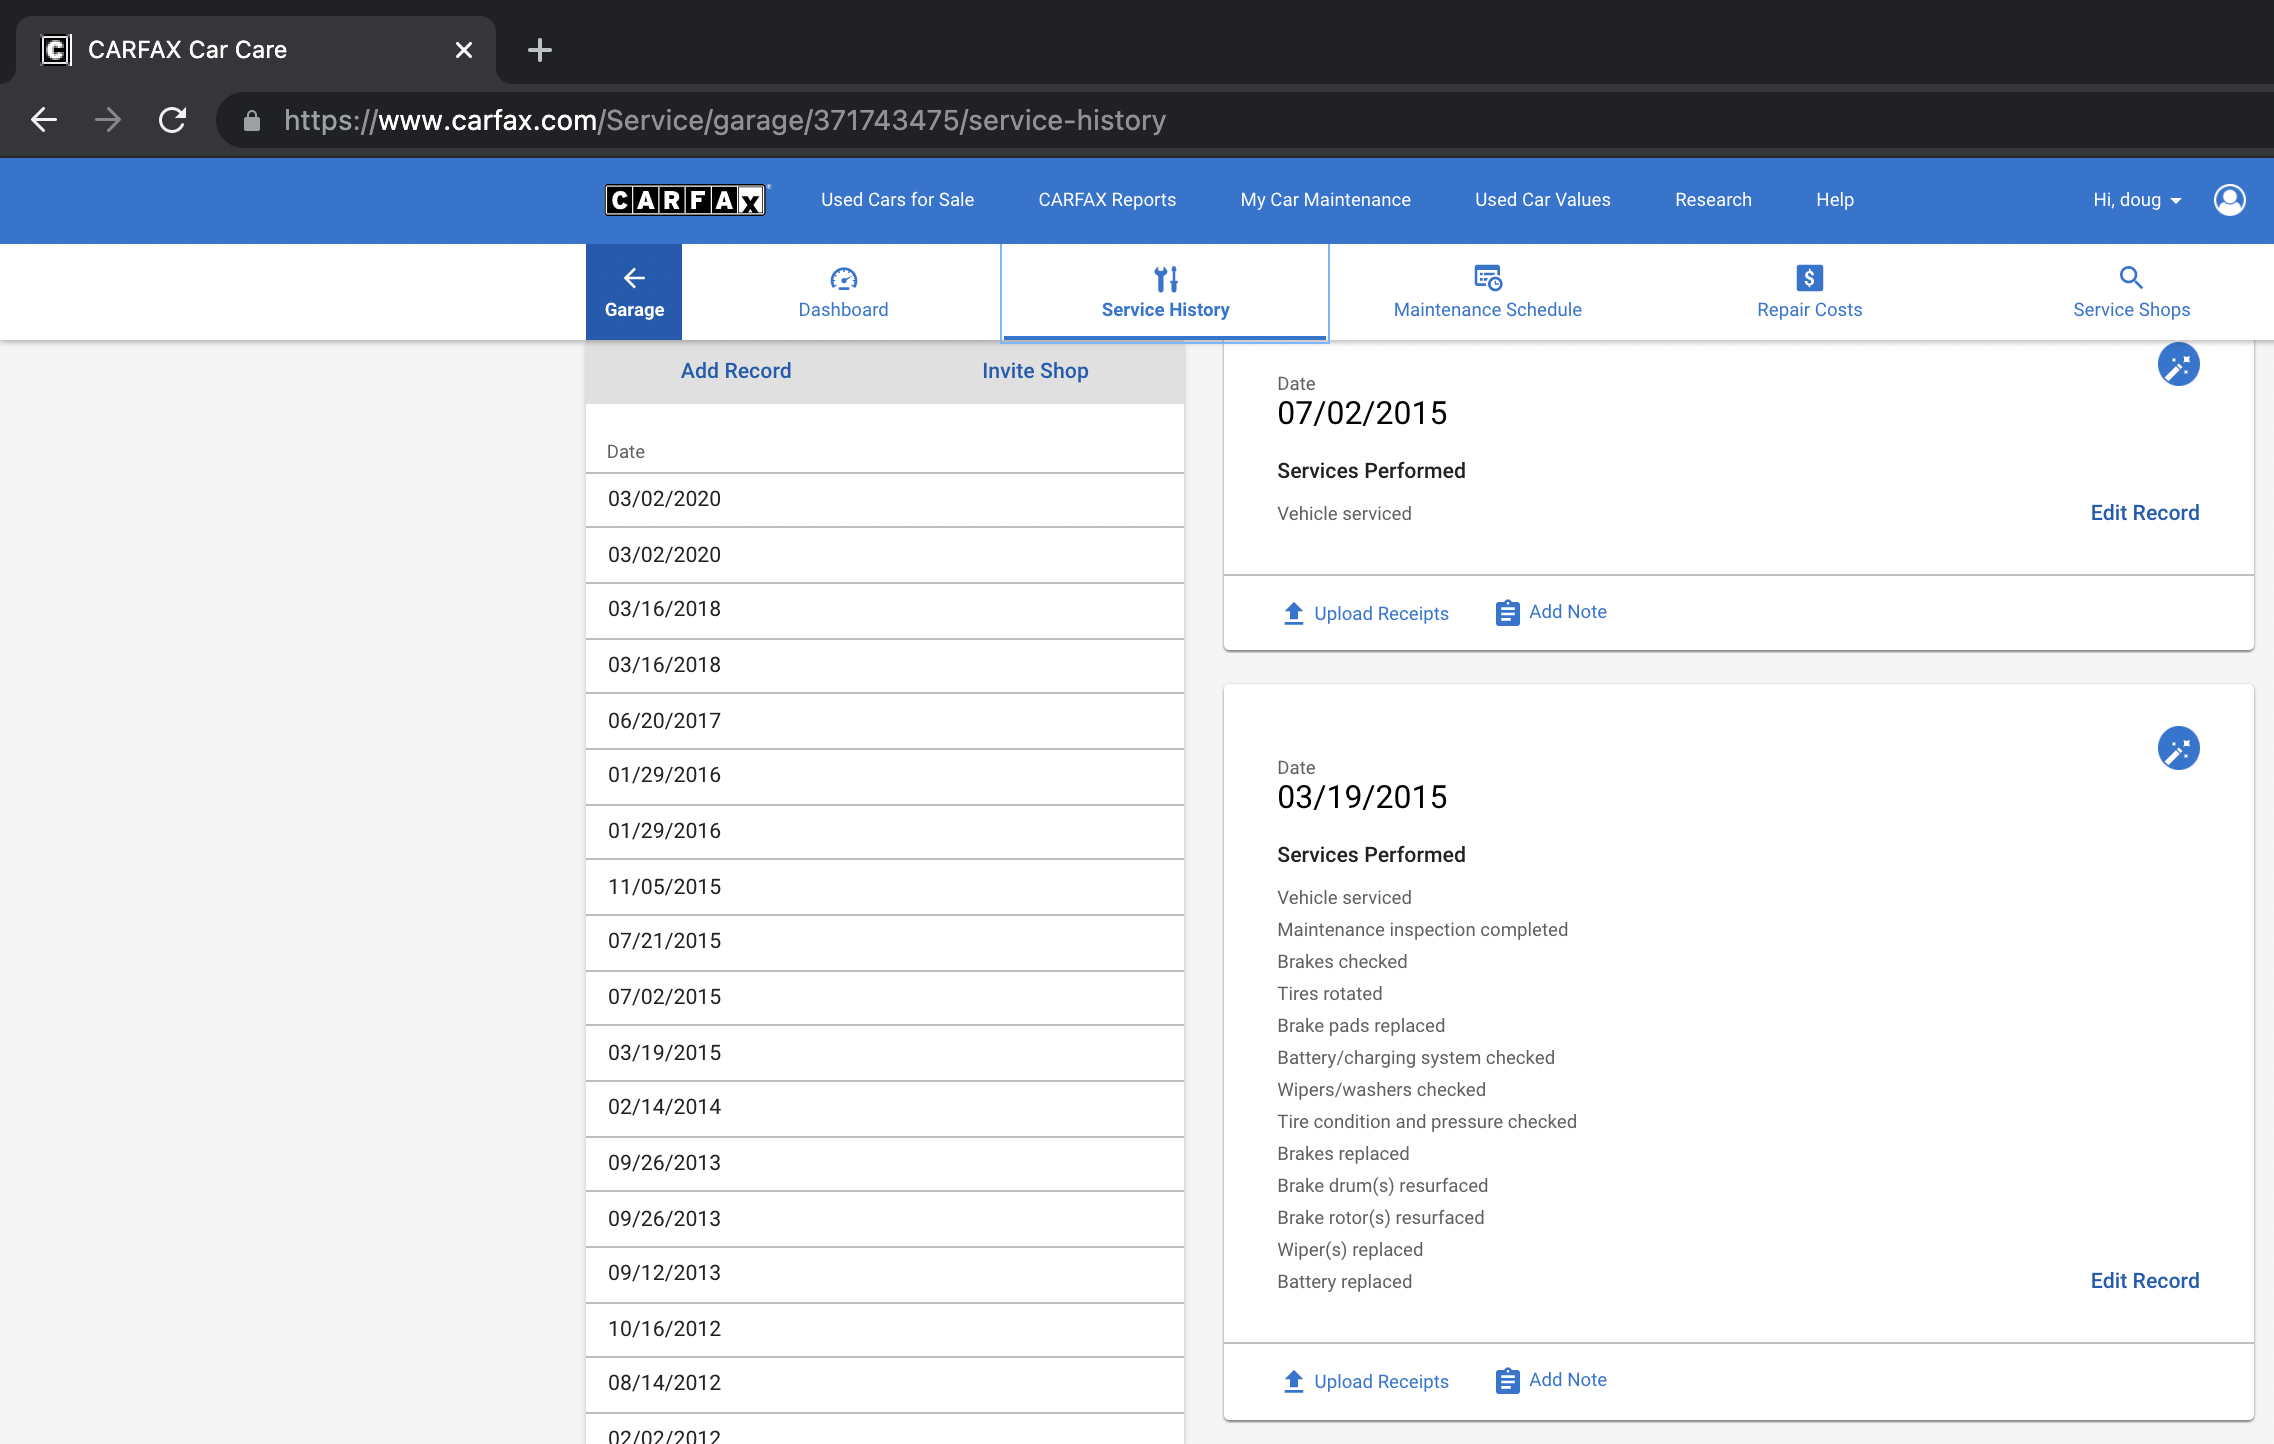2274x1444 pixels.
Task: Open Used Cars for Sale menu
Action: [897, 200]
